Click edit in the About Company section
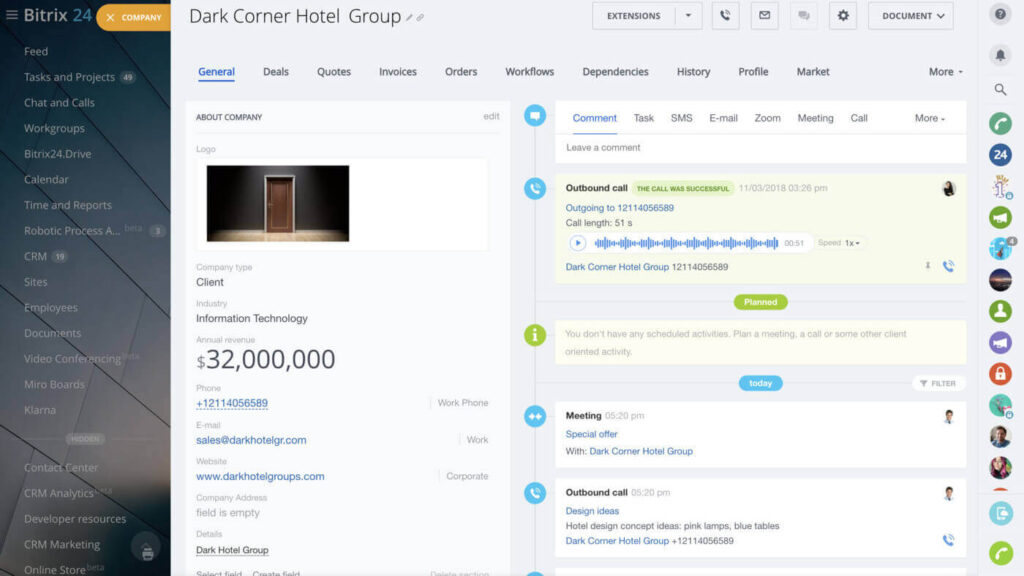1024x576 pixels. click(491, 116)
